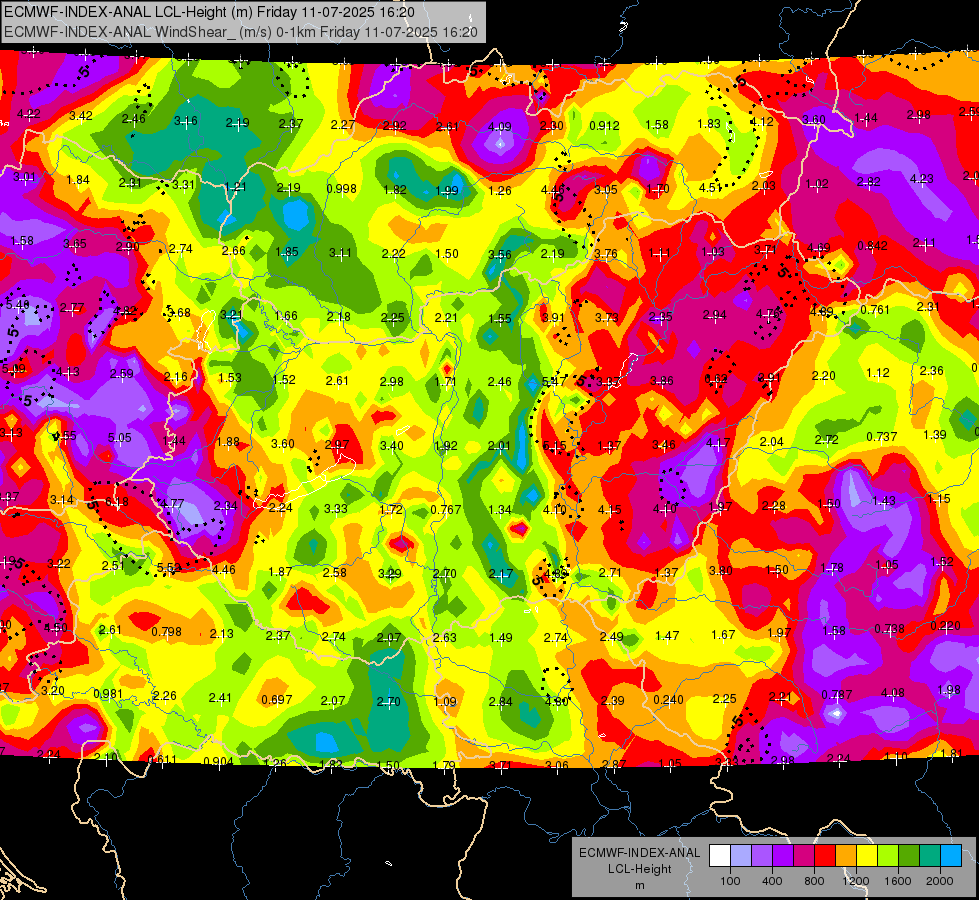Screen dimensions: 979x900
Task: Pick the pure yellow legend swatch
Action: click(x=867, y=856)
